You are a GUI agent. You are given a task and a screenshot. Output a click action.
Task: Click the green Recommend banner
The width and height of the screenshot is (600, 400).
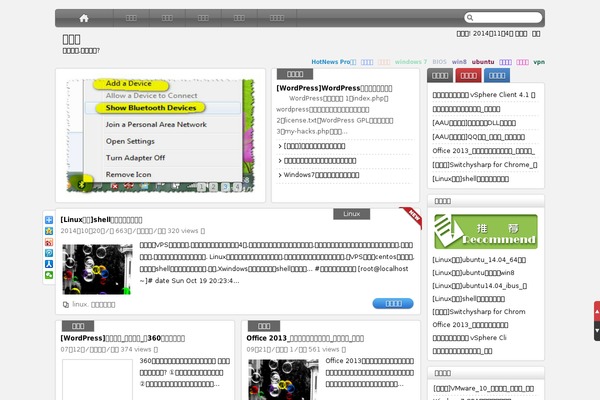tap(486, 232)
